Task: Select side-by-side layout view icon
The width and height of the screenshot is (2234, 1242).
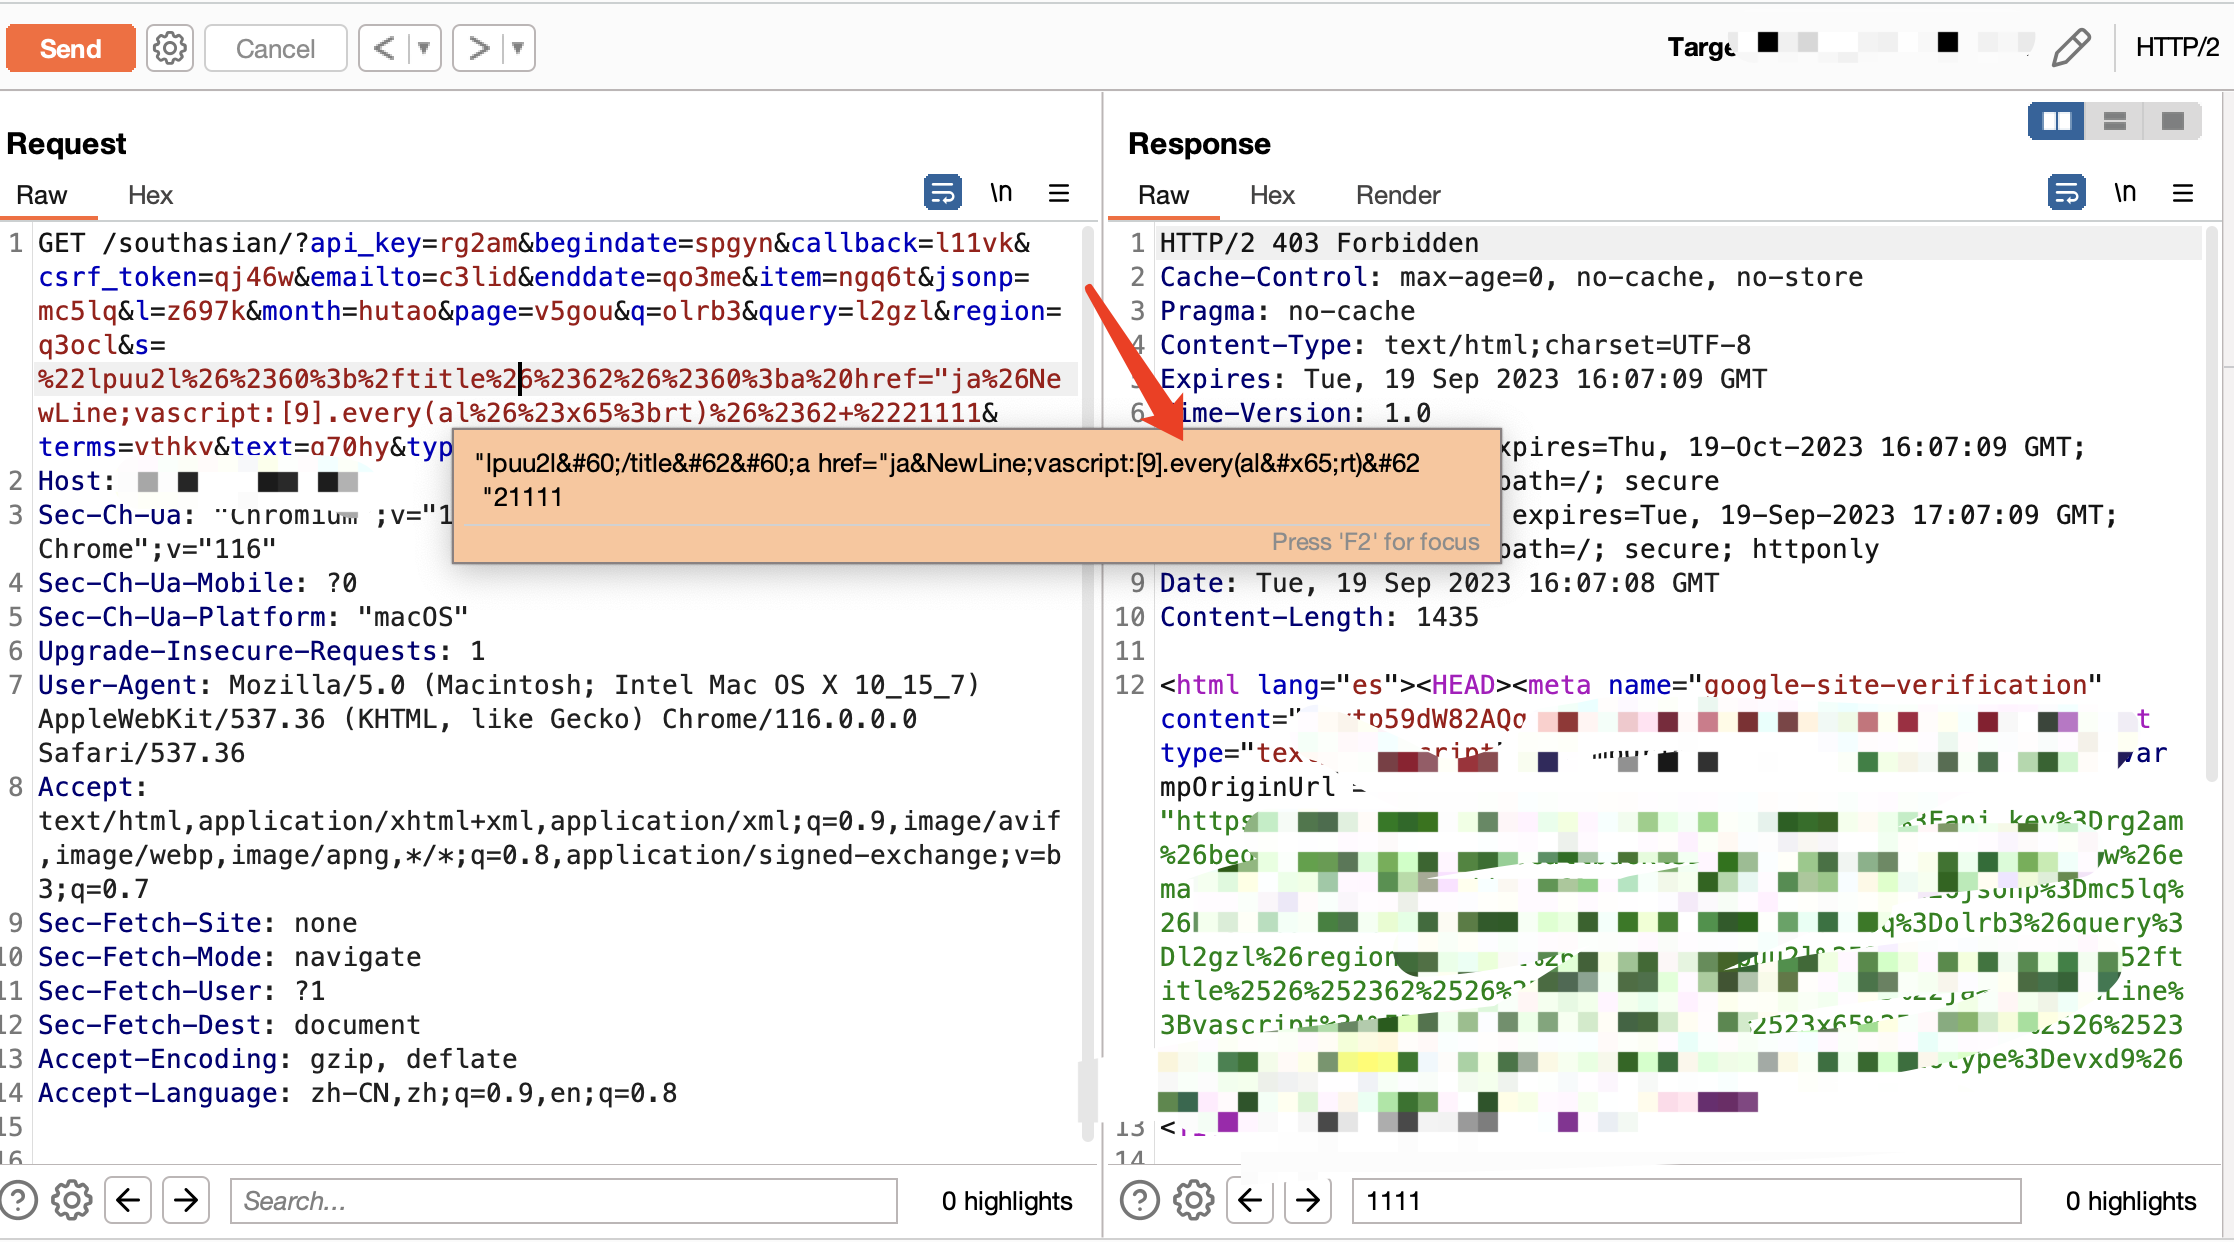Action: [x=2056, y=121]
